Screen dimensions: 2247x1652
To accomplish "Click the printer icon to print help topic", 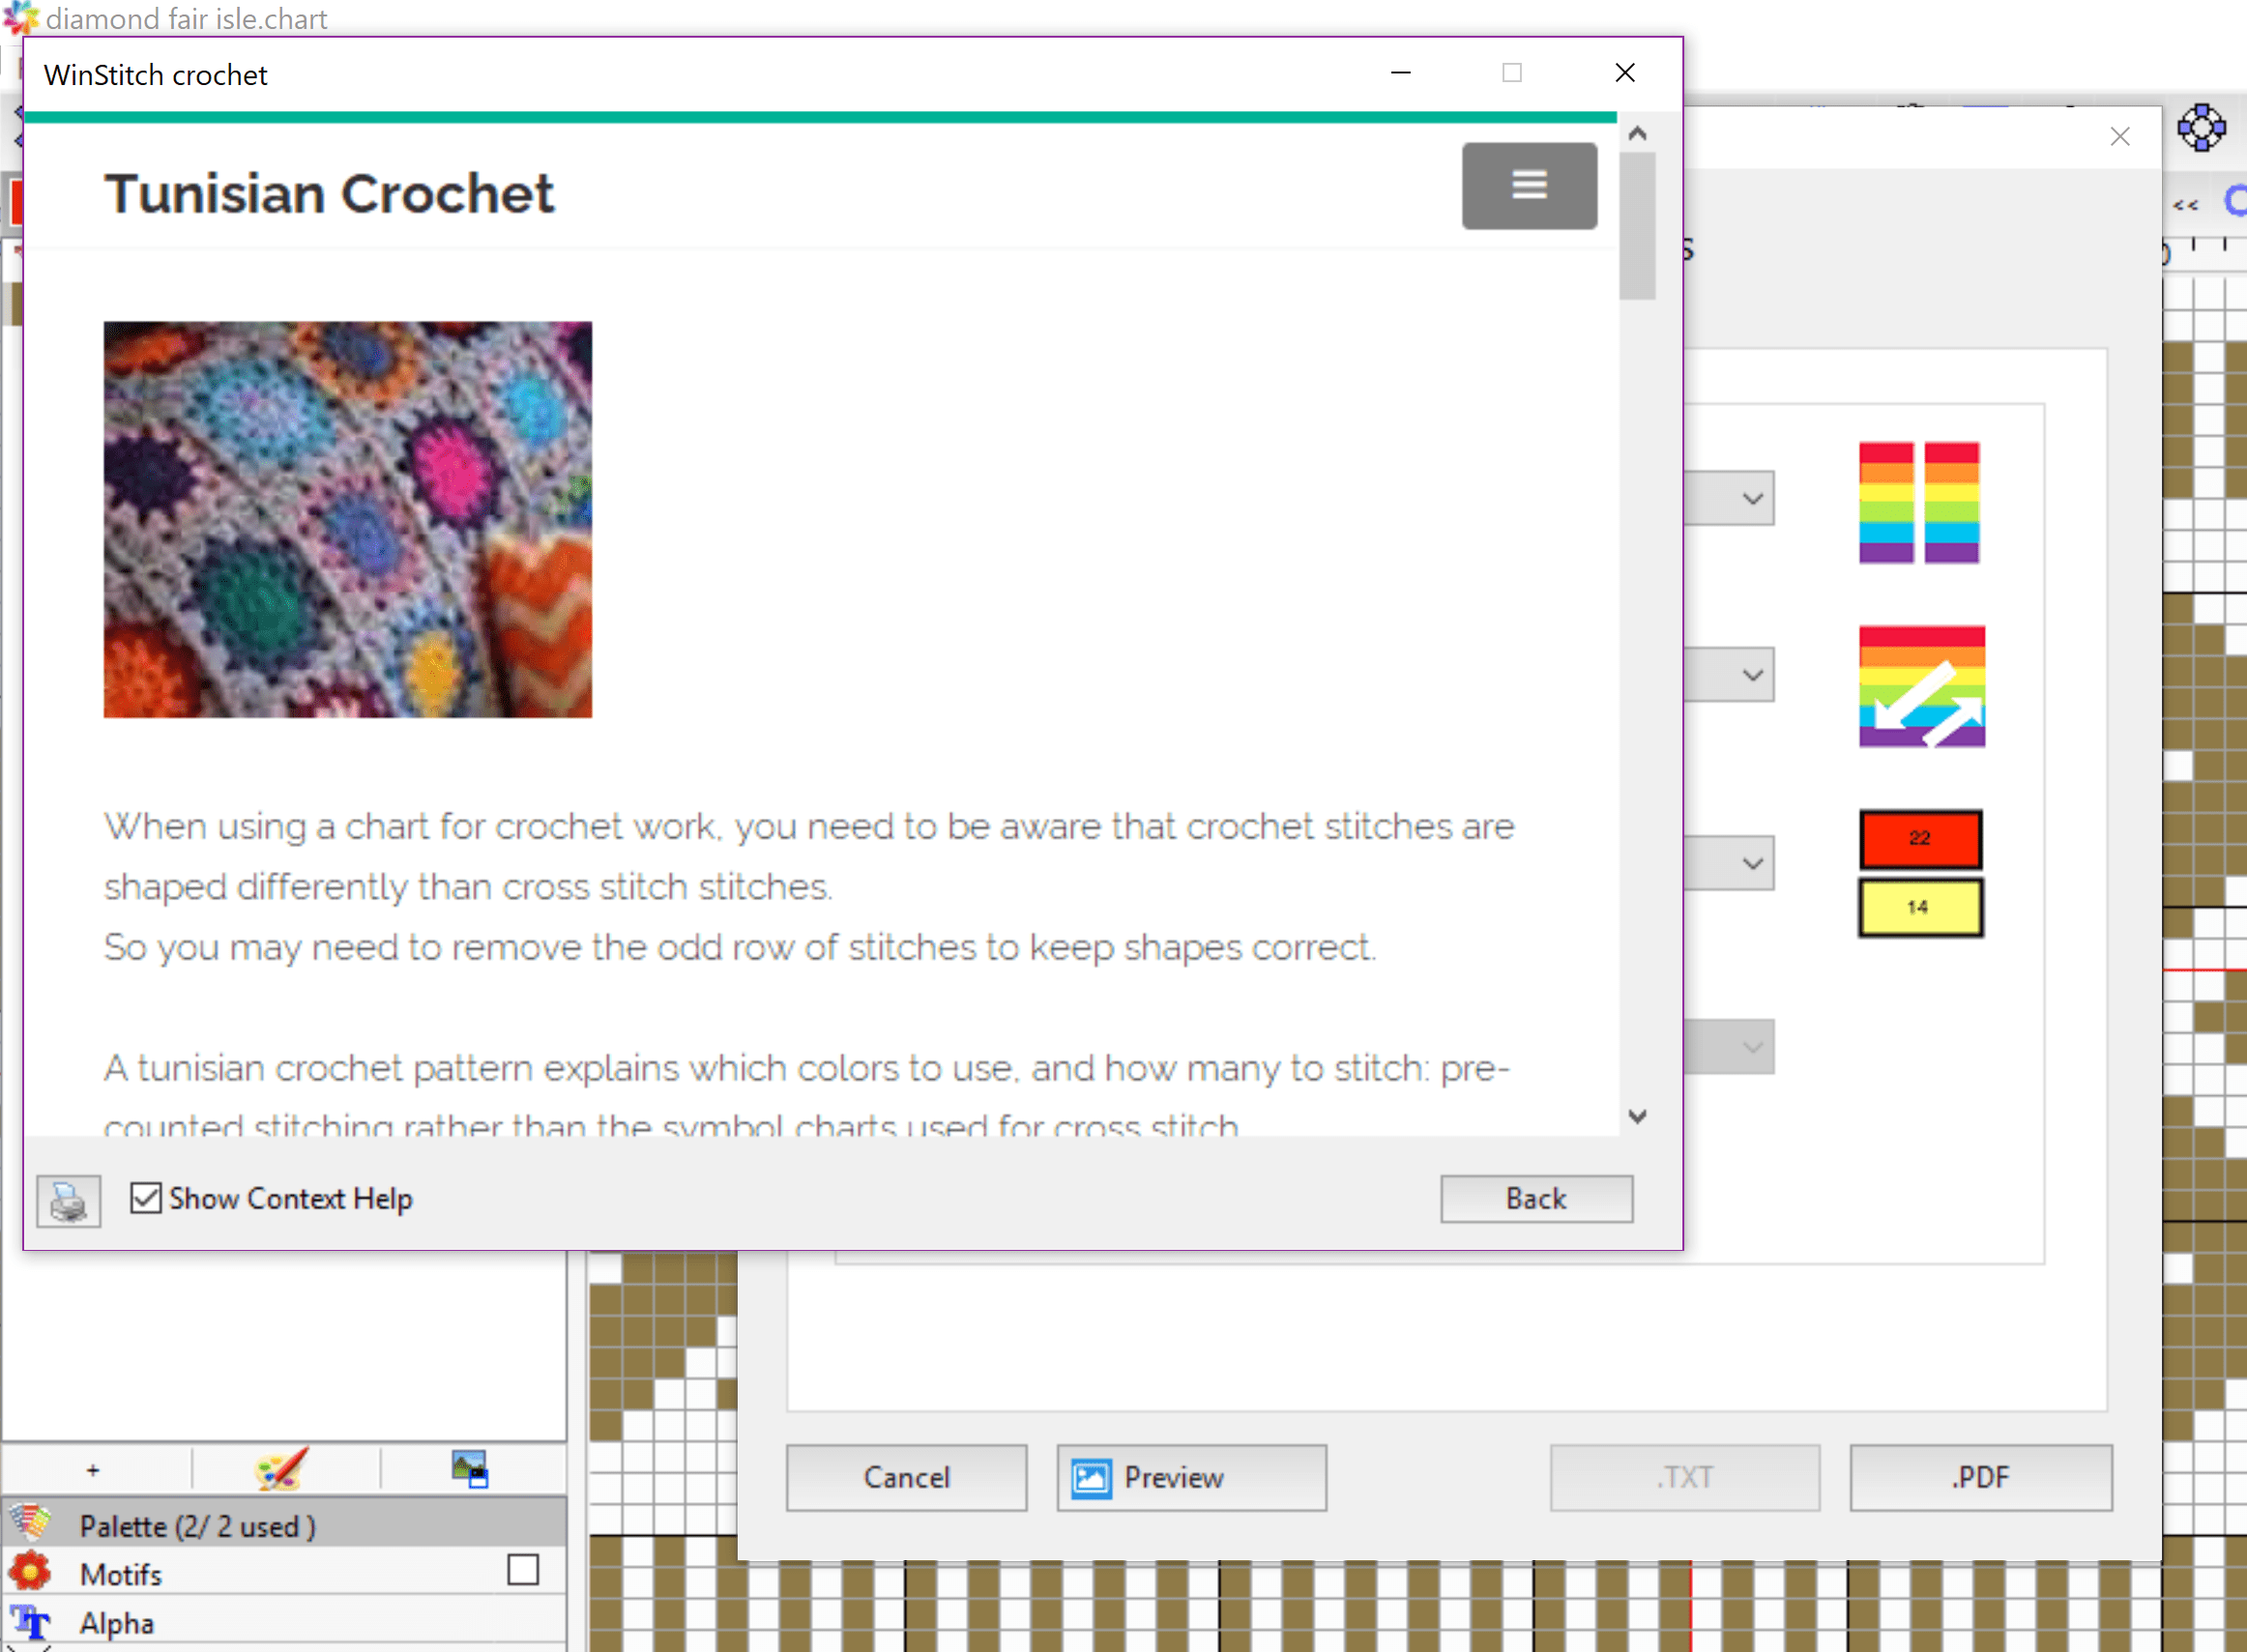I will tap(67, 1201).
